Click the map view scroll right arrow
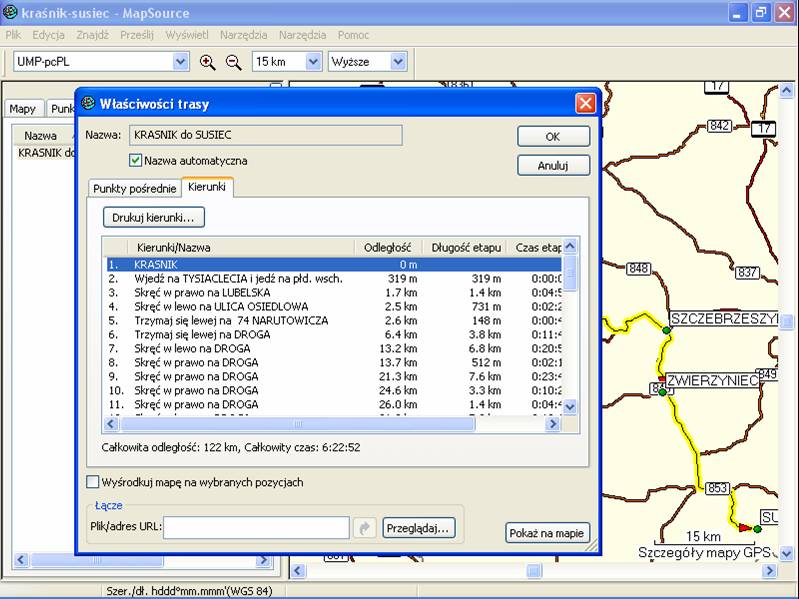The width and height of the screenshot is (799, 599). (x=769, y=571)
